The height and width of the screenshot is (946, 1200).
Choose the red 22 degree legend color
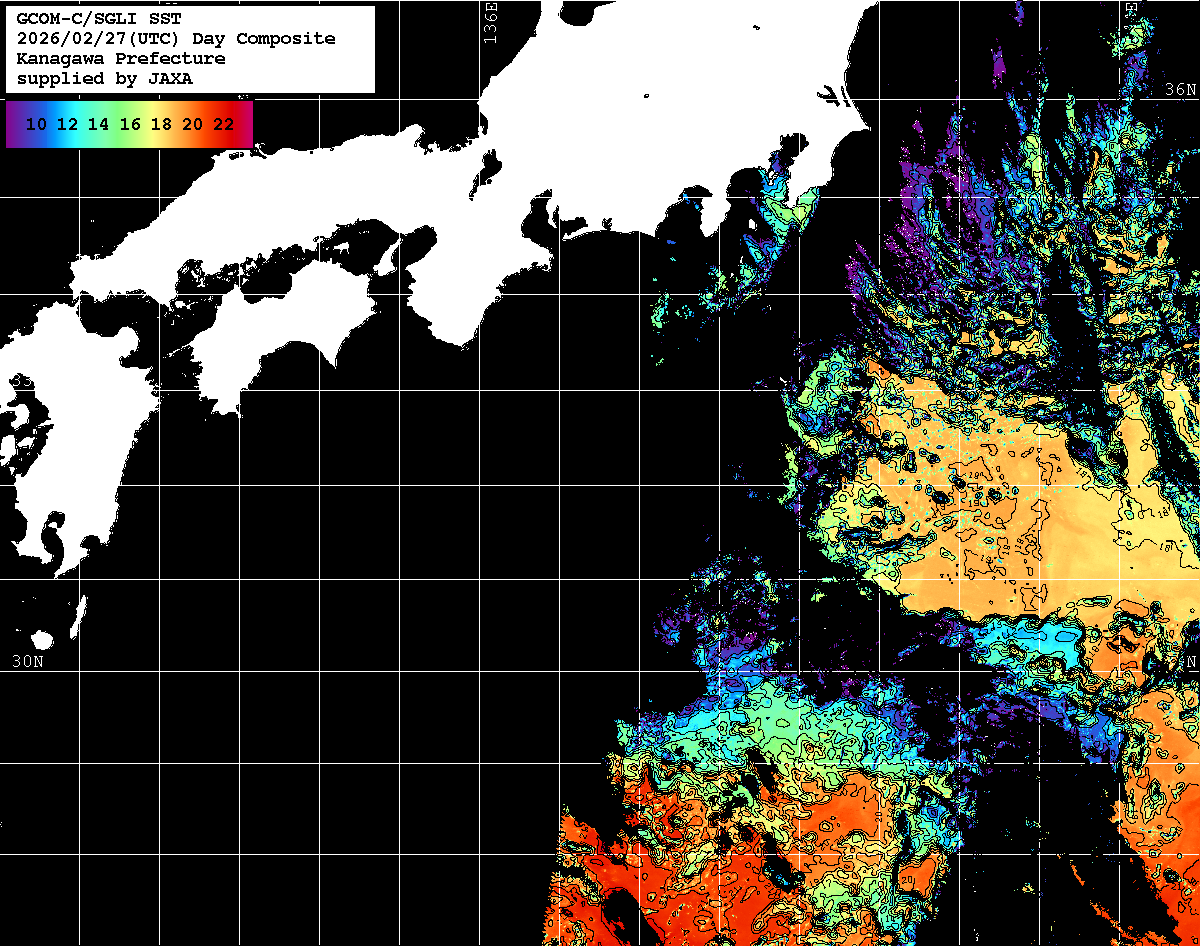click(223, 125)
